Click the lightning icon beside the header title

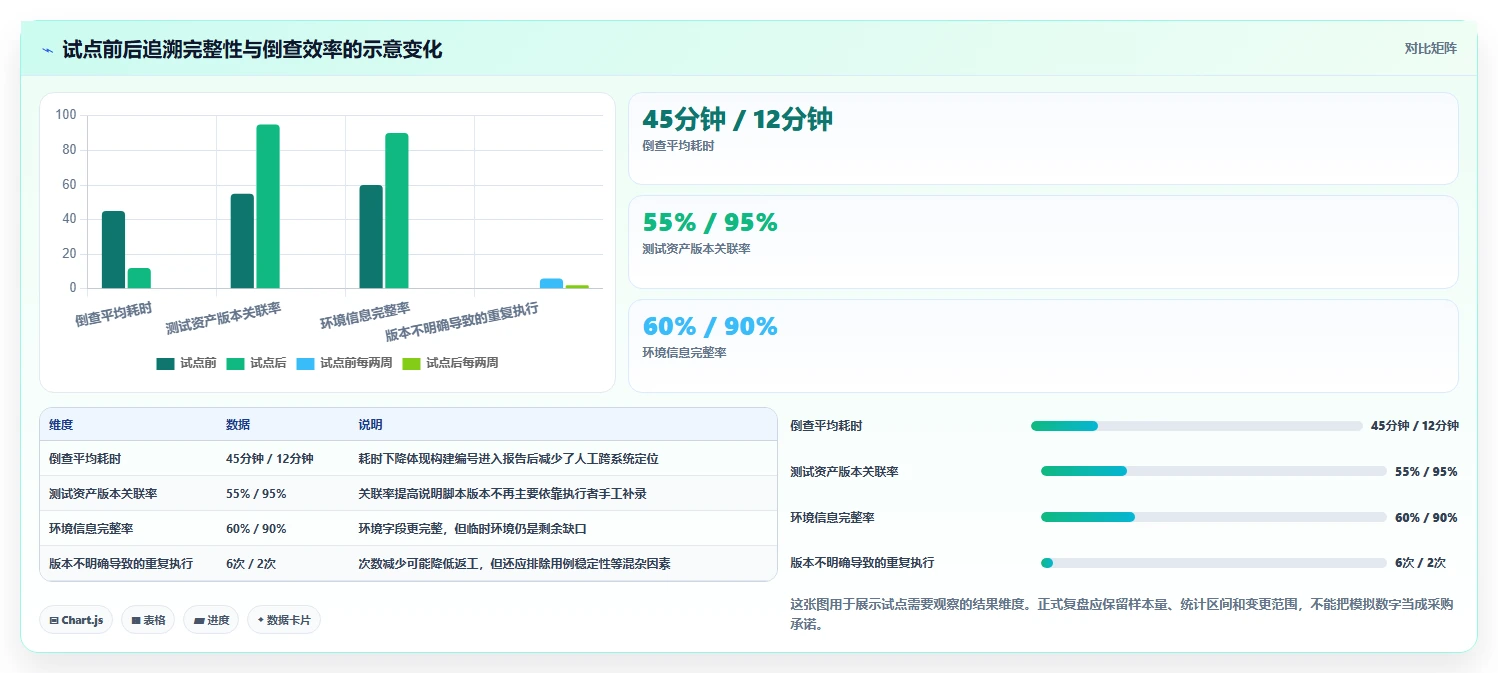coord(47,50)
